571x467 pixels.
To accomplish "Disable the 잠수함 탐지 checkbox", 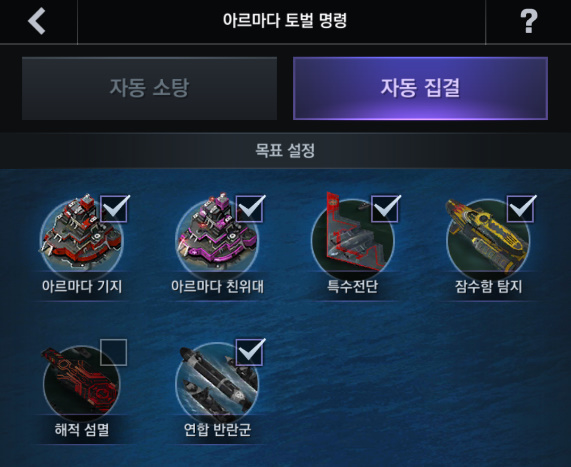I will click(521, 209).
